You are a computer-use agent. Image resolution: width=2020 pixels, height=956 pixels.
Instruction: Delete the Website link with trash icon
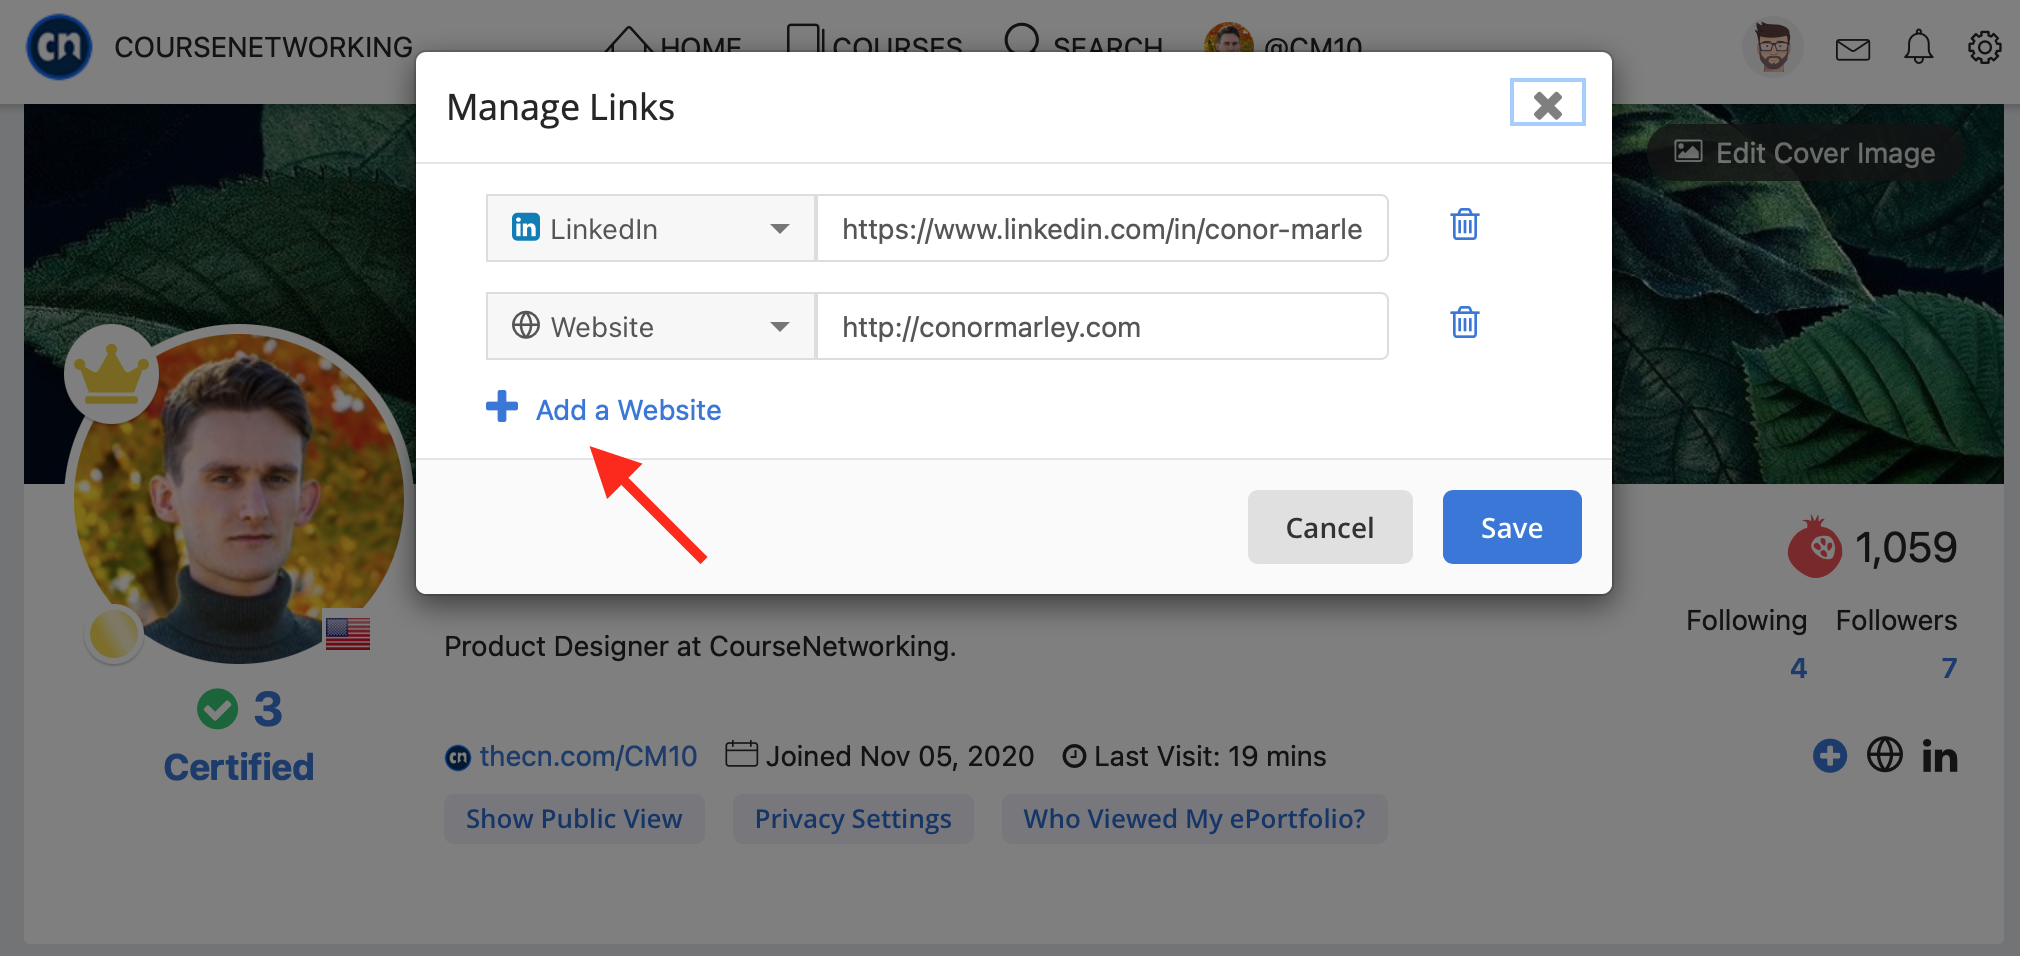1465,323
